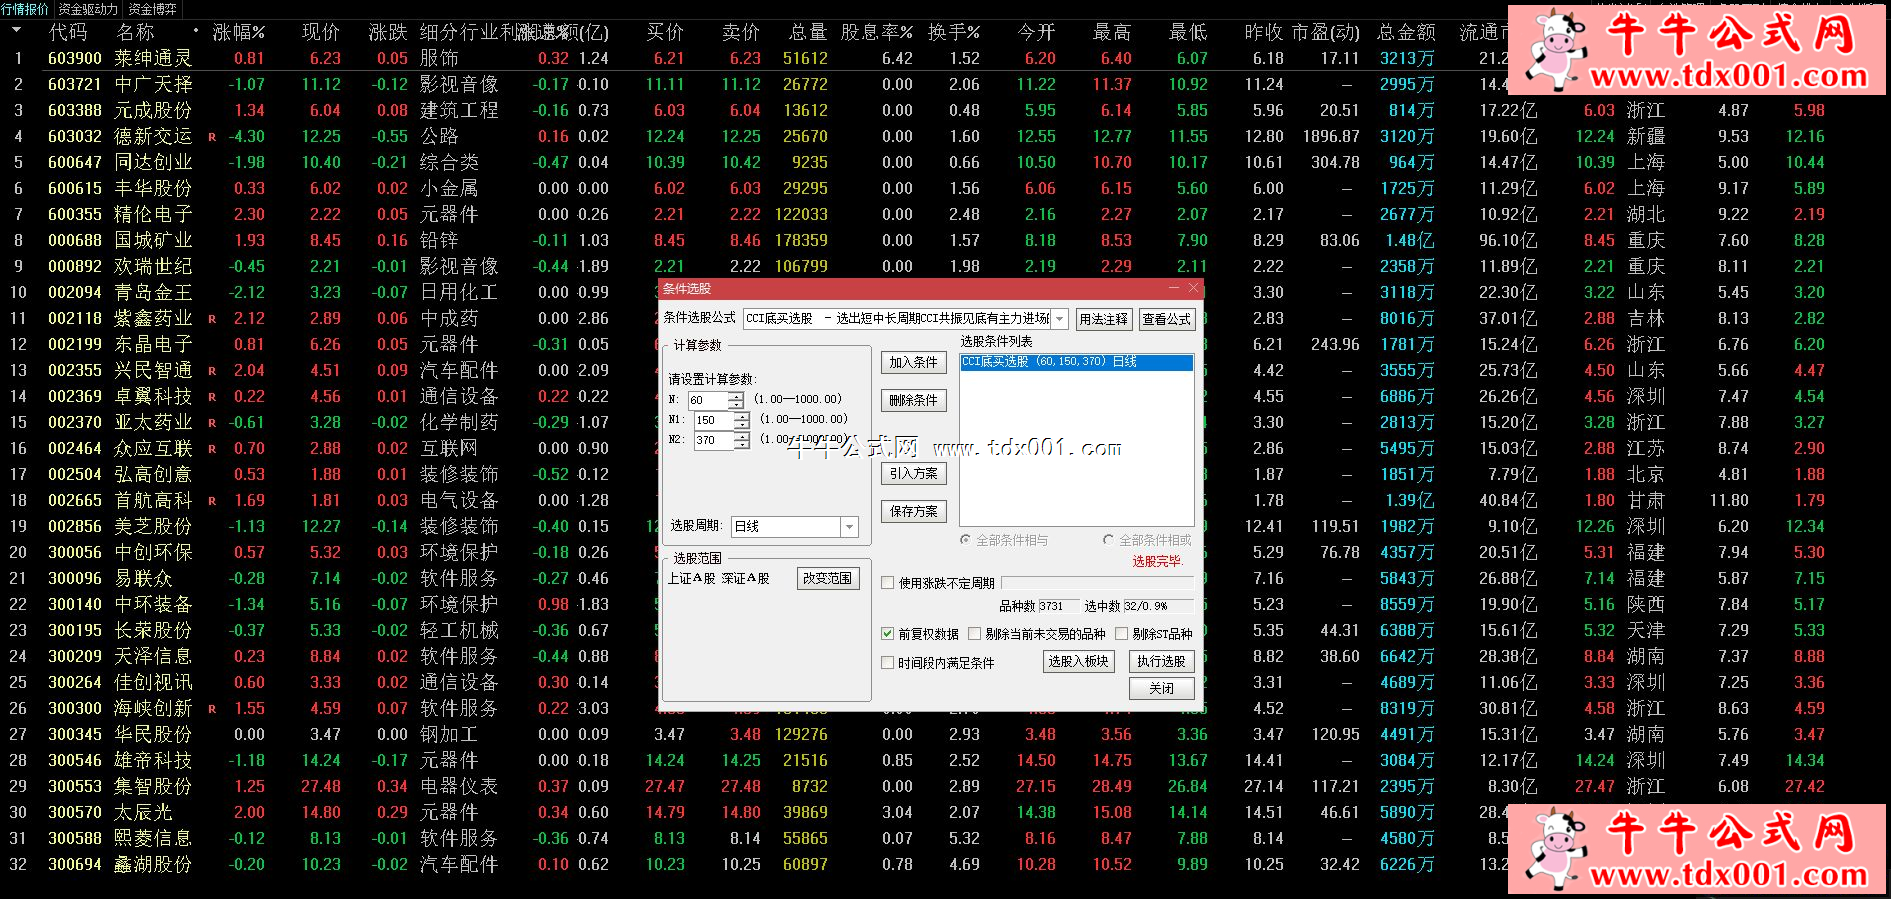Click the R margin marker beside 亚太药业
1891x899 pixels.
point(212,423)
